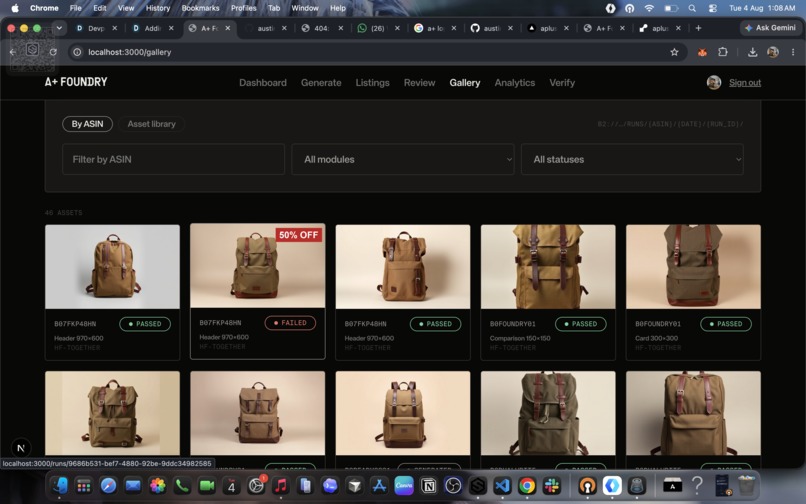
Task: Switch to VS Code in the dock
Action: pyautogui.click(x=502, y=485)
